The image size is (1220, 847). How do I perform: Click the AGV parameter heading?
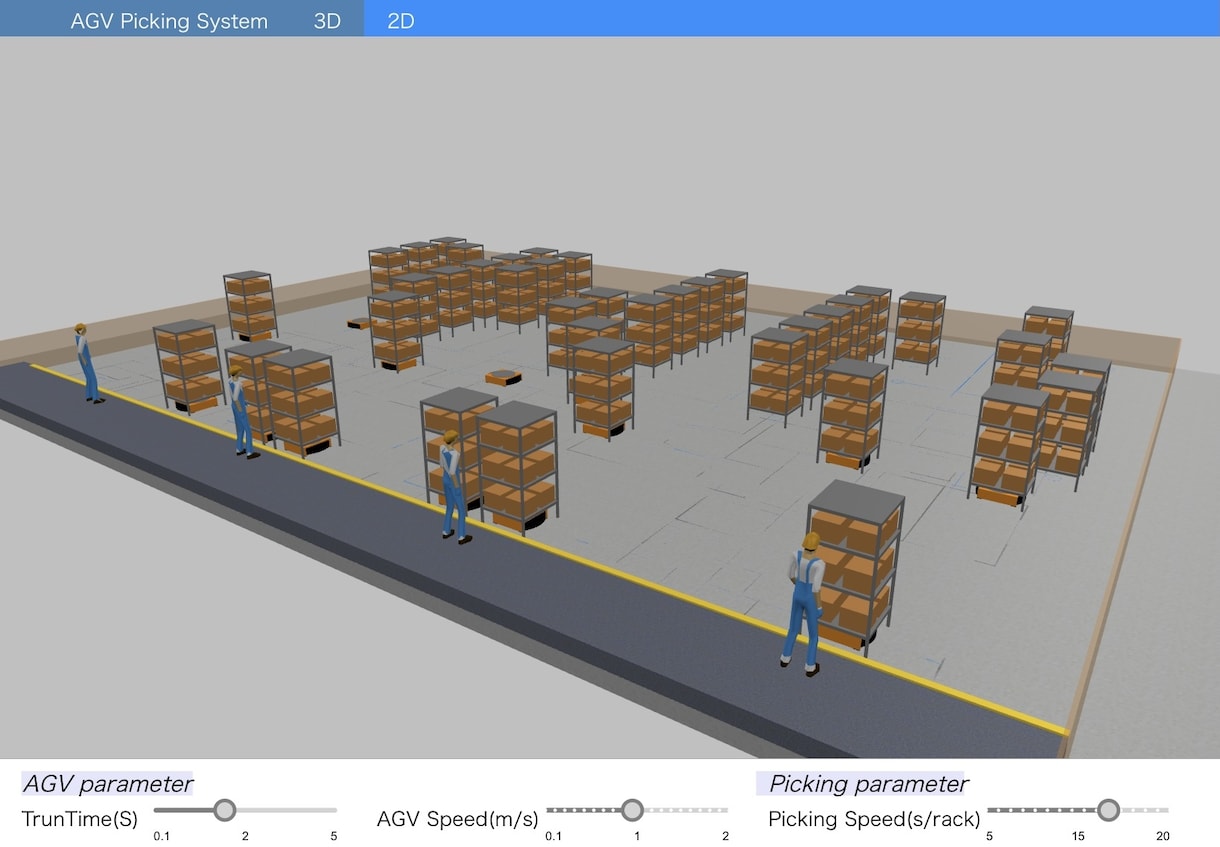[107, 784]
